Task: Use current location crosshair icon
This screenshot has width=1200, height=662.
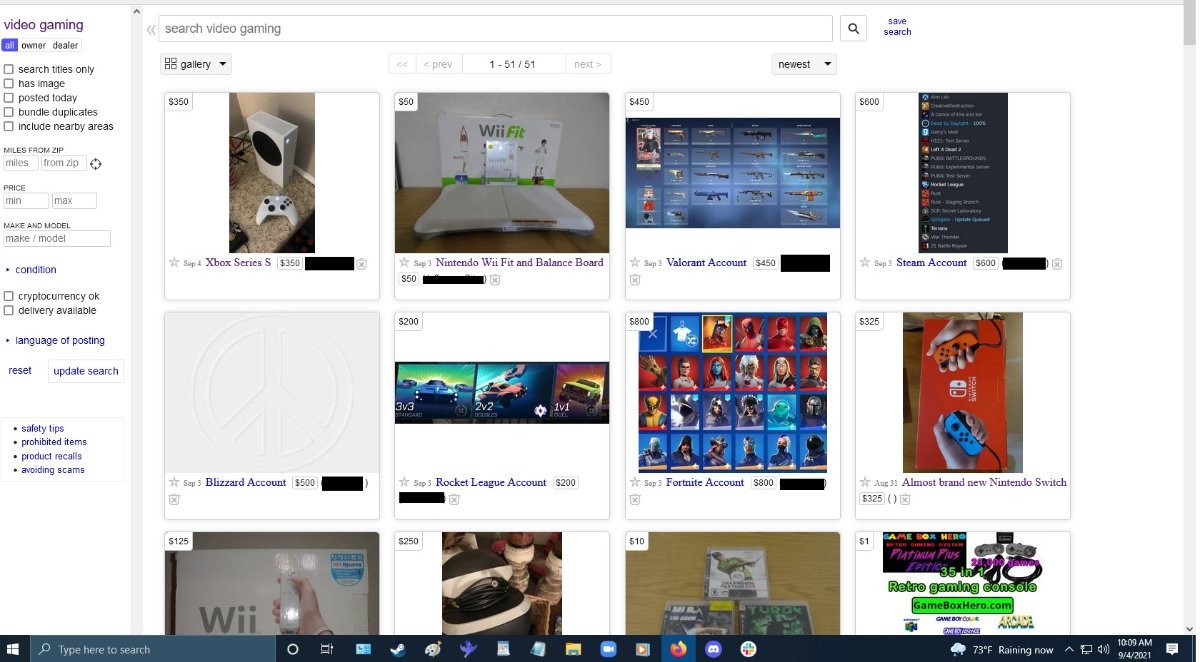Action: click(x=96, y=164)
